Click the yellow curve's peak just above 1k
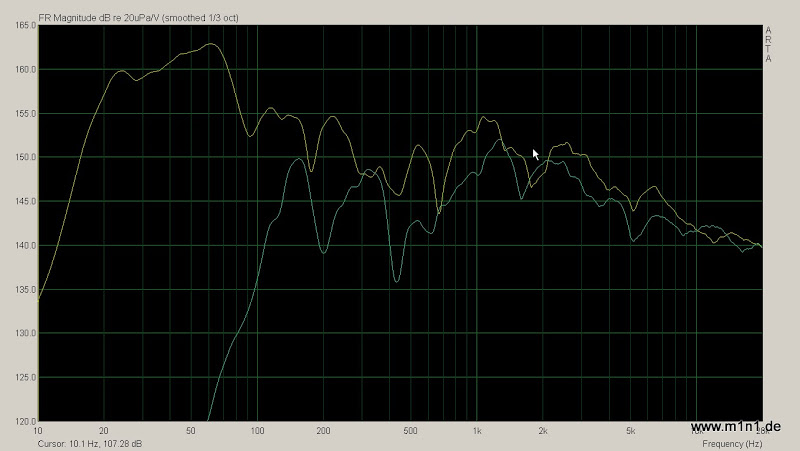800x451 pixels. [484, 117]
